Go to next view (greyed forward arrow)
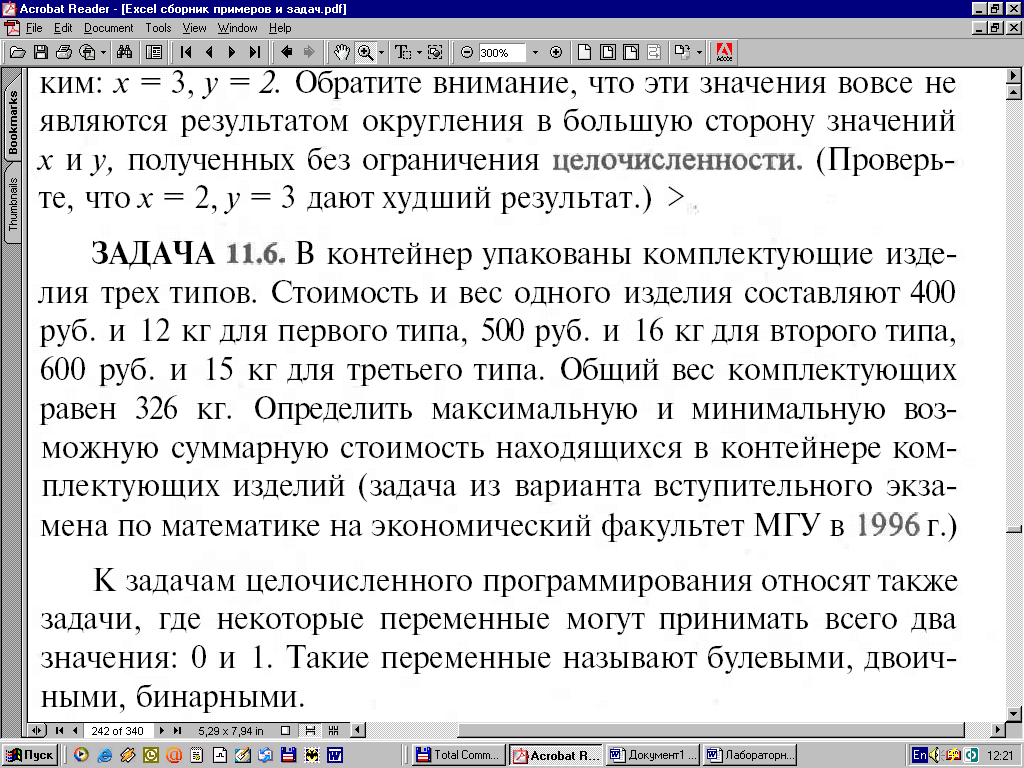The height and width of the screenshot is (768, 1024). coord(309,52)
